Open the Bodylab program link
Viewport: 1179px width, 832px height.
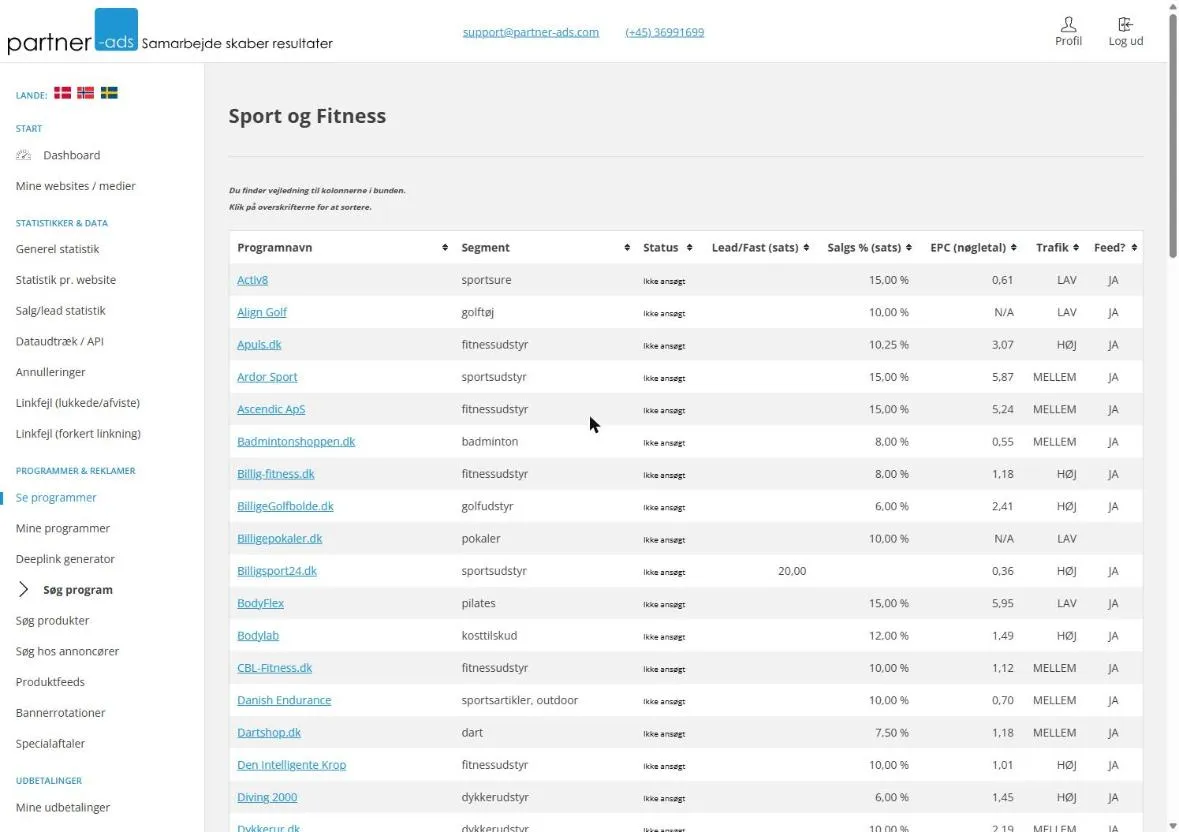coord(258,635)
